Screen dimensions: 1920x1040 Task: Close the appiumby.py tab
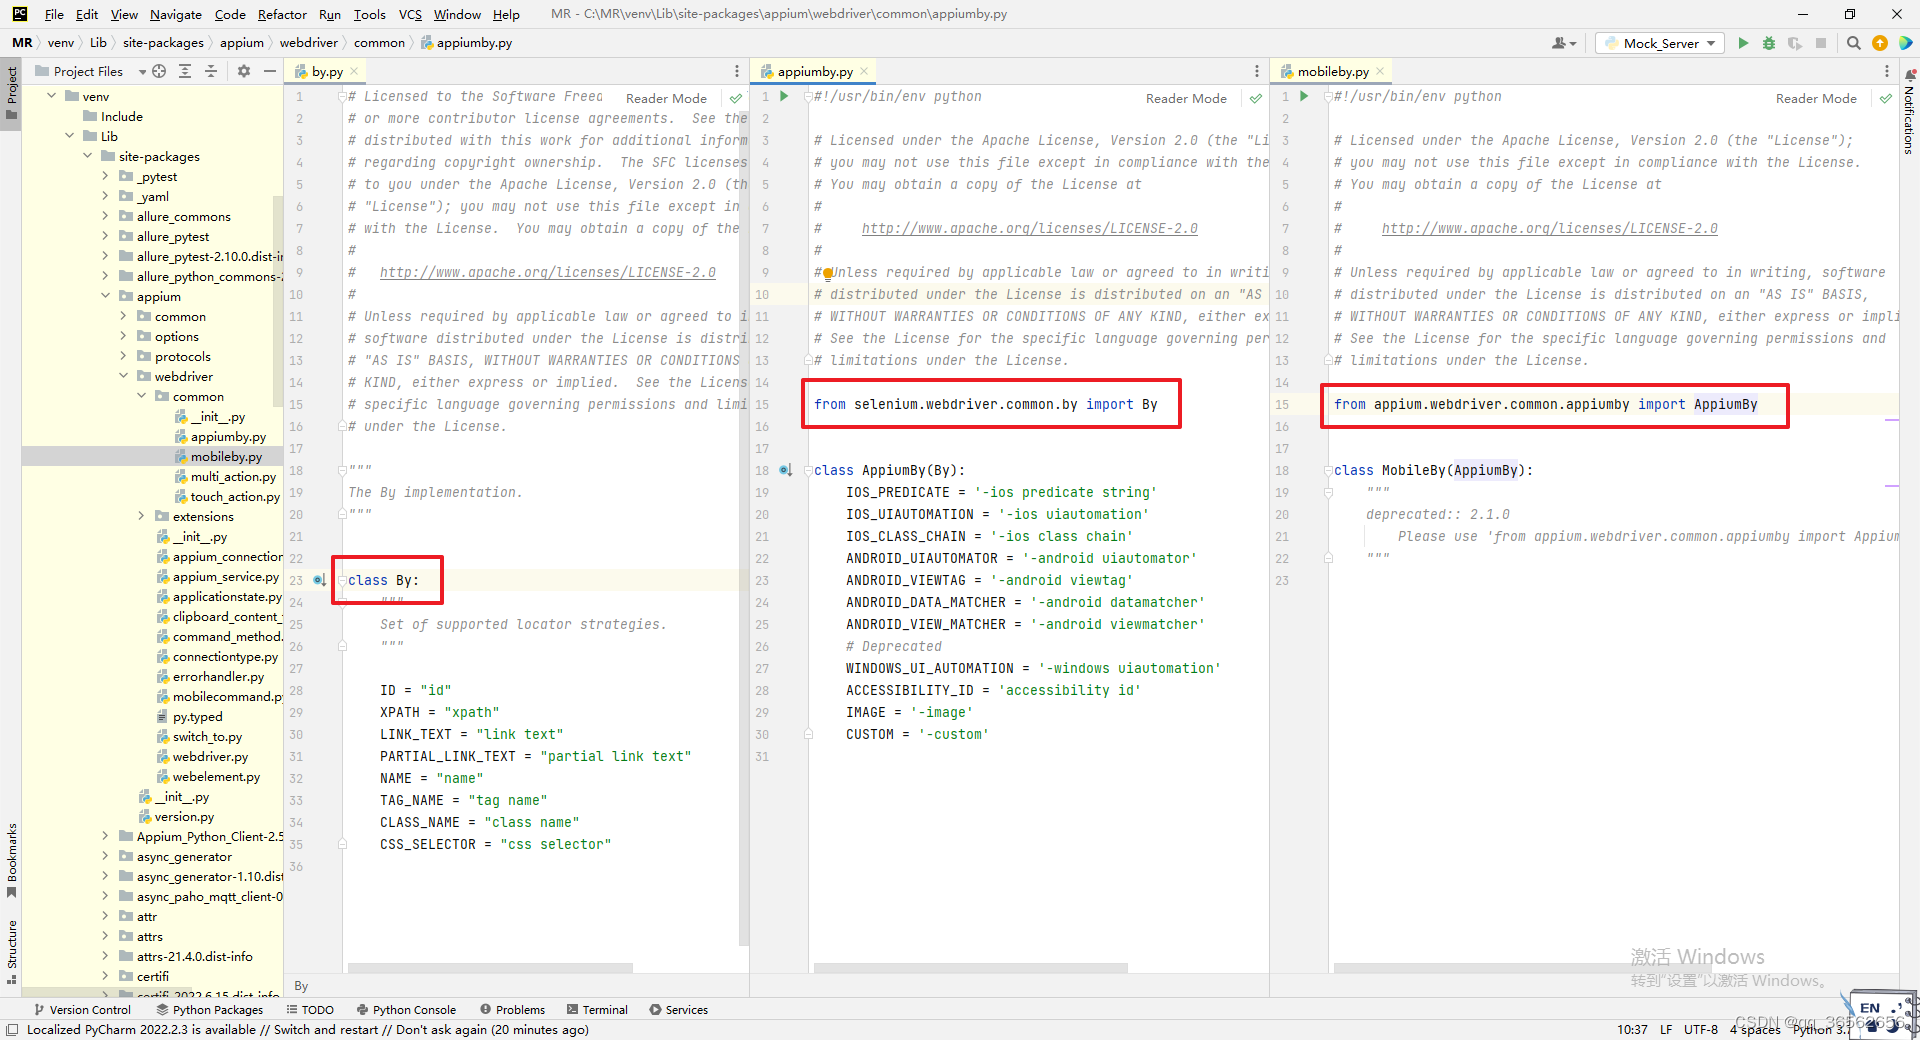coord(864,71)
